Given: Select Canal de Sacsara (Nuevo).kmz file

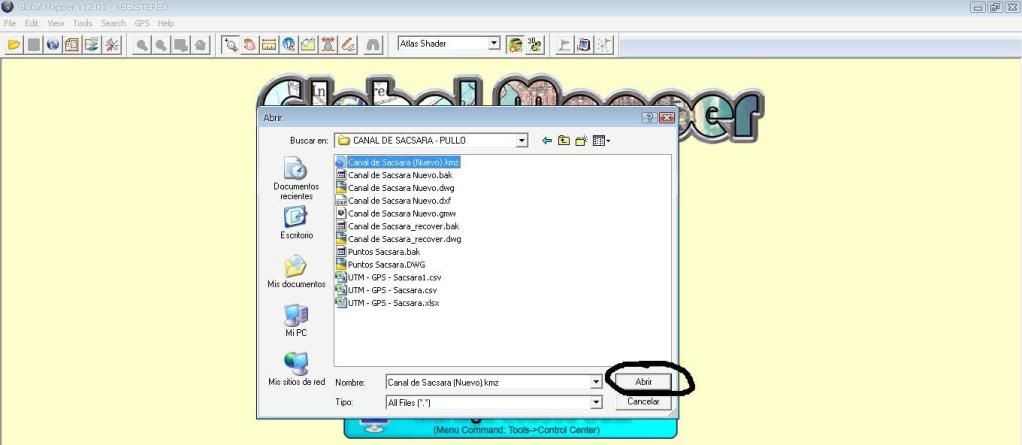Looking at the screenshot, I should (x=398, y=162).
